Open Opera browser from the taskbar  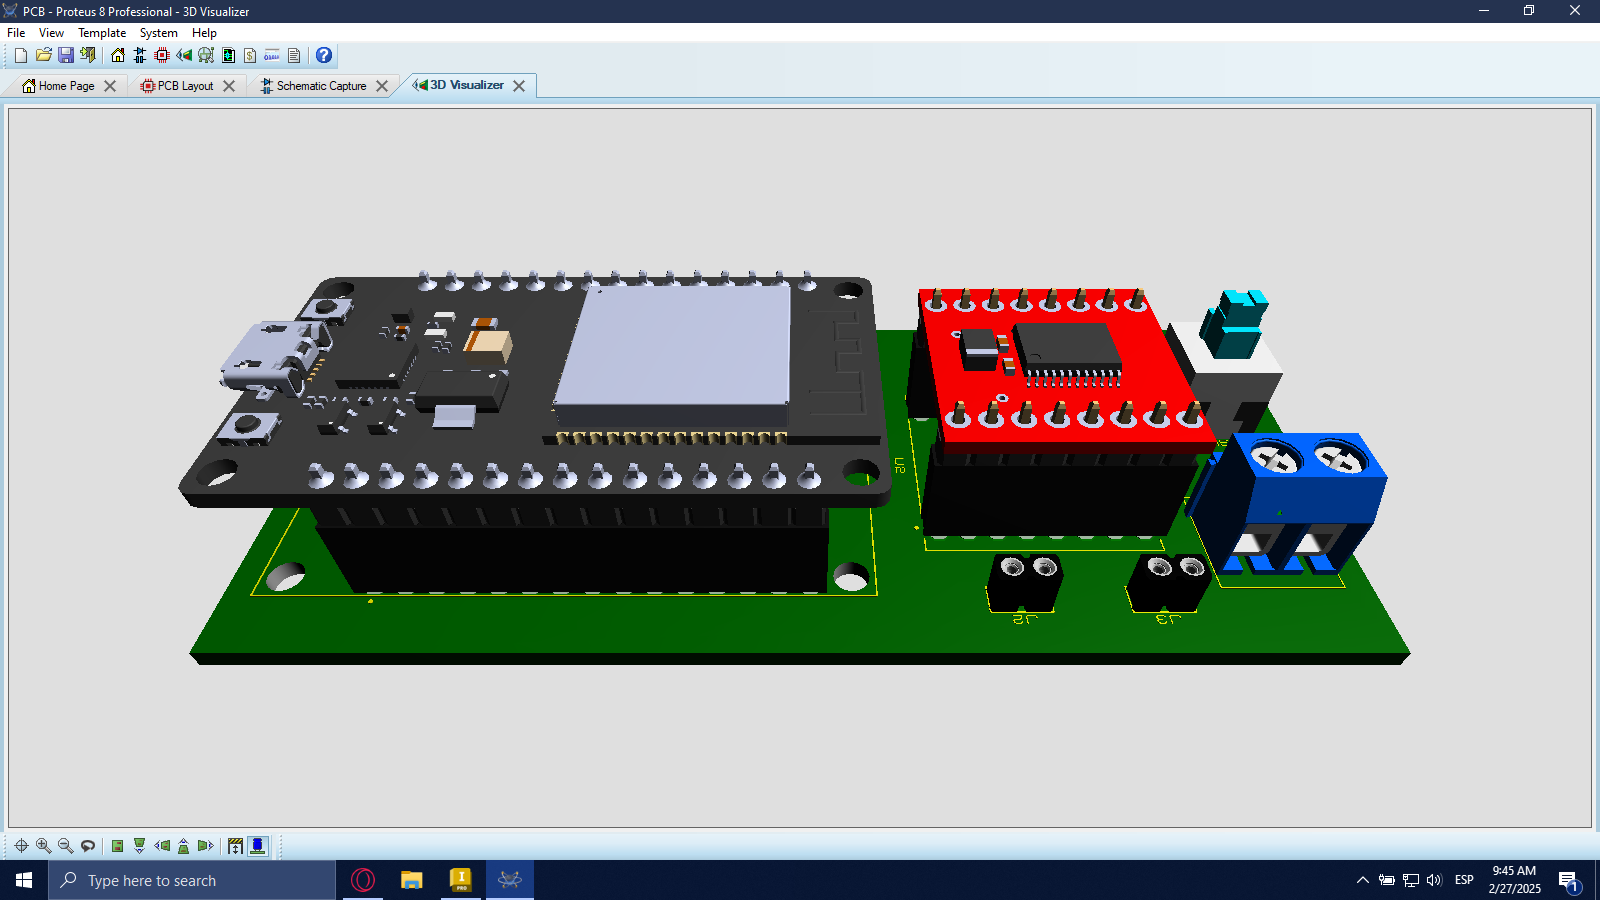[x=363, y=880]
